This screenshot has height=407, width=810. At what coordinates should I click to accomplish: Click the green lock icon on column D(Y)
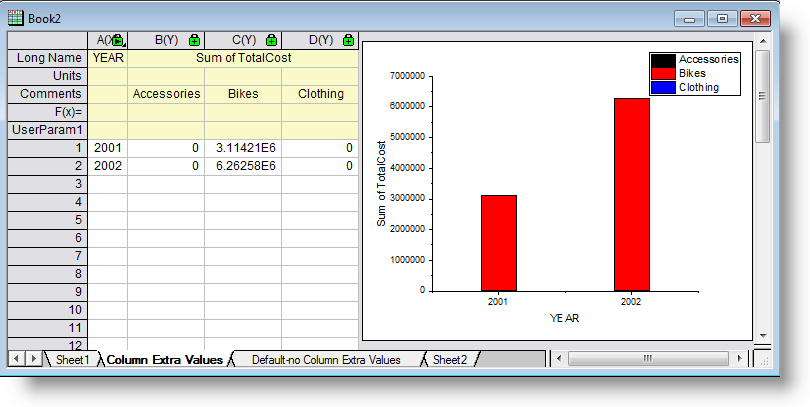point(347,40)
